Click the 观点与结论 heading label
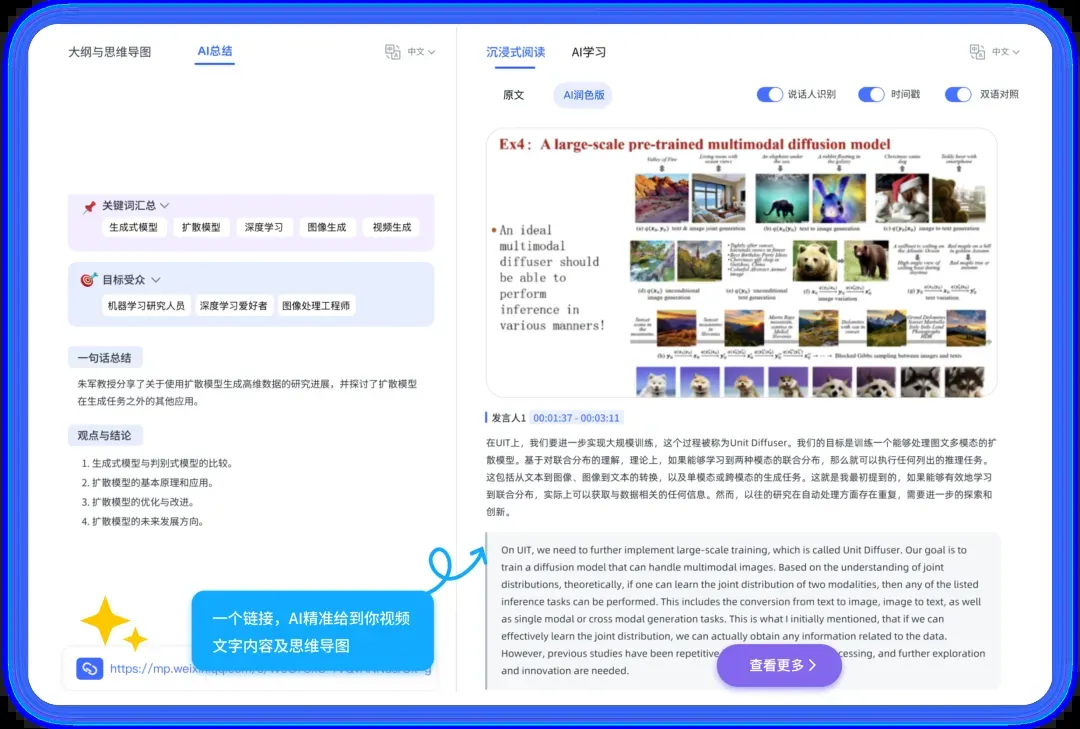The height and width of the screenshot is (729, 1080). point(105,435)
